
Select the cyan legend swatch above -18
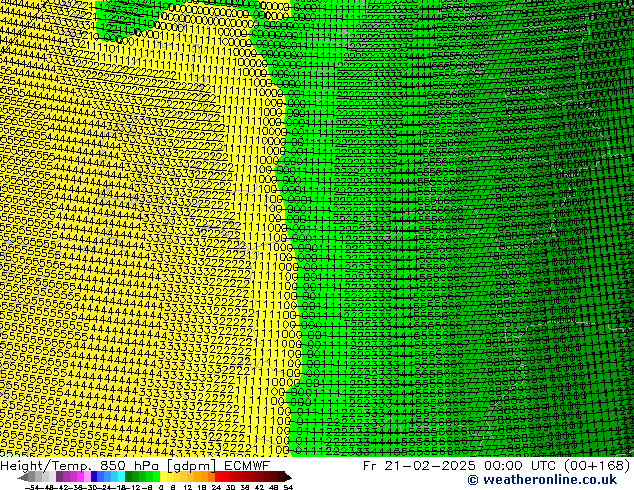pyautogui.click(x=121, y=477)
